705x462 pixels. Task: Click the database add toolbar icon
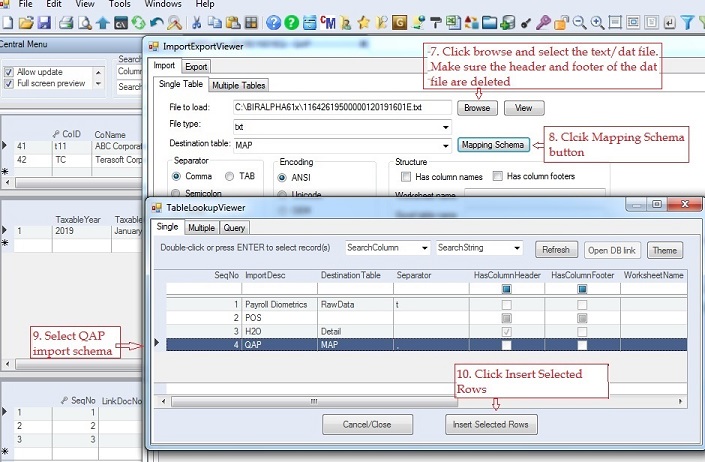point(508,22)
